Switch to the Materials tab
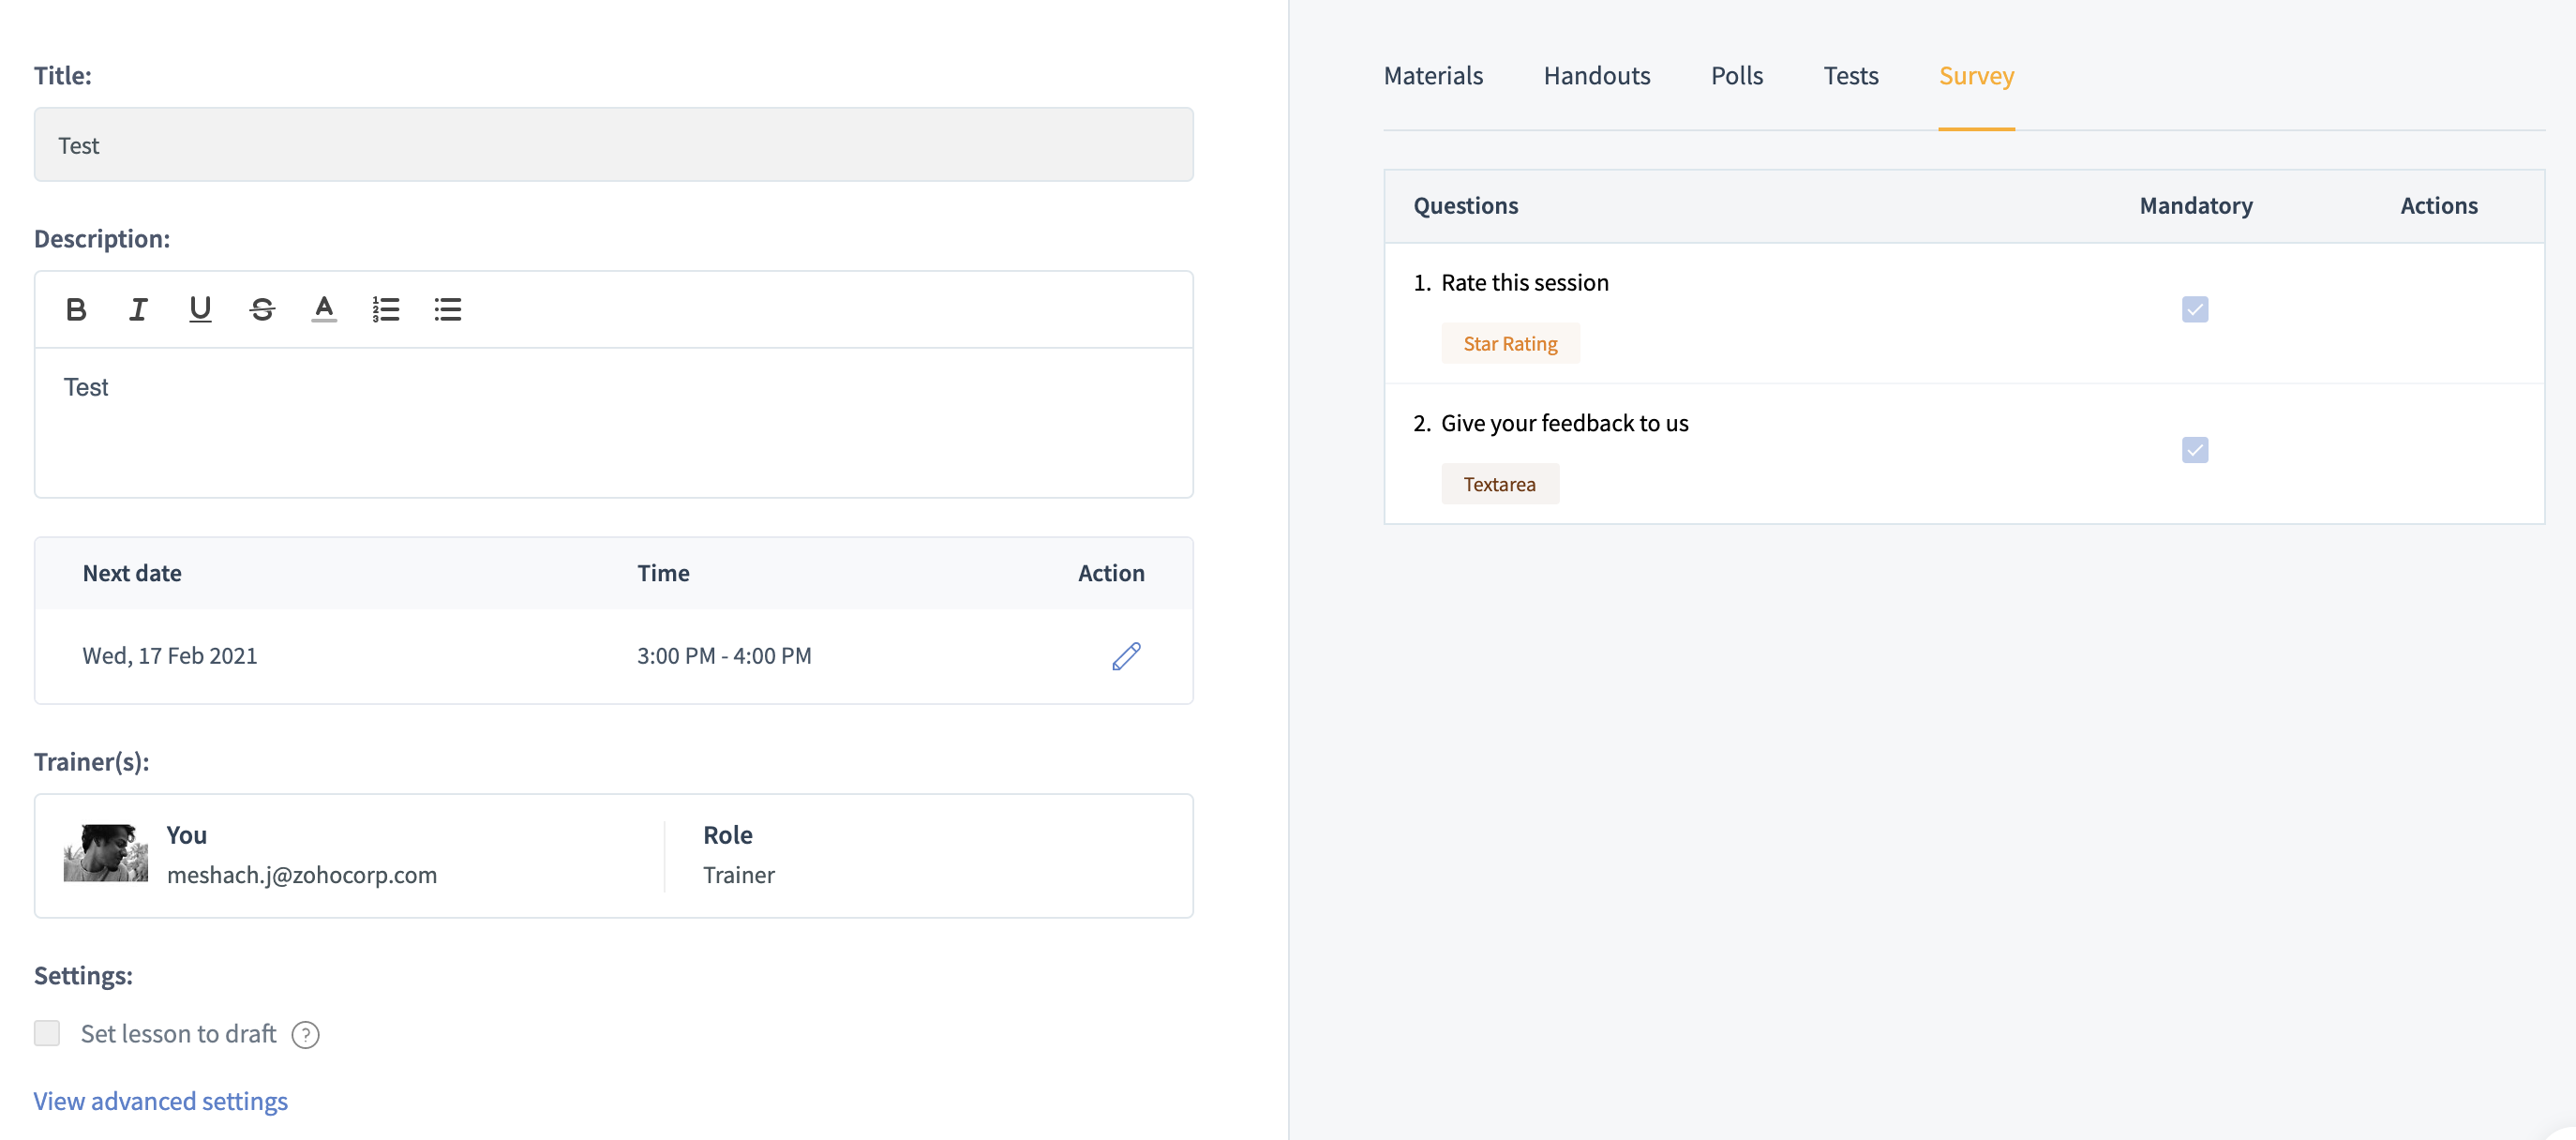Screen dimensions: 2576x1140 1432,76
